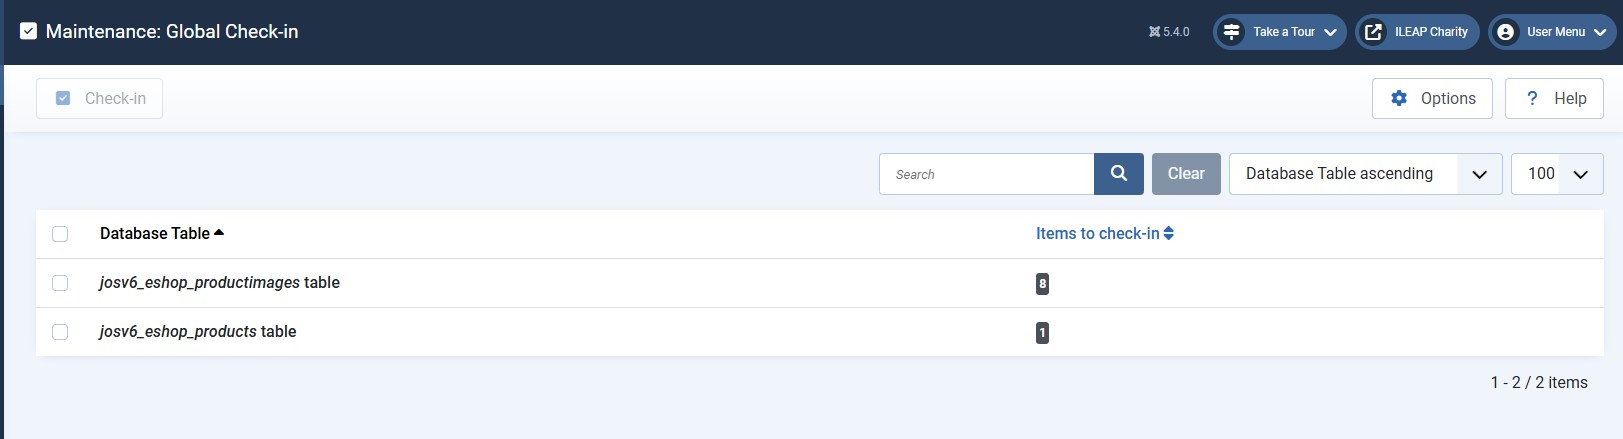The width and height of the screenshot is (1623, 439).
Task: Expand the User Menu chevron
Action: [x=1600, y=32]
